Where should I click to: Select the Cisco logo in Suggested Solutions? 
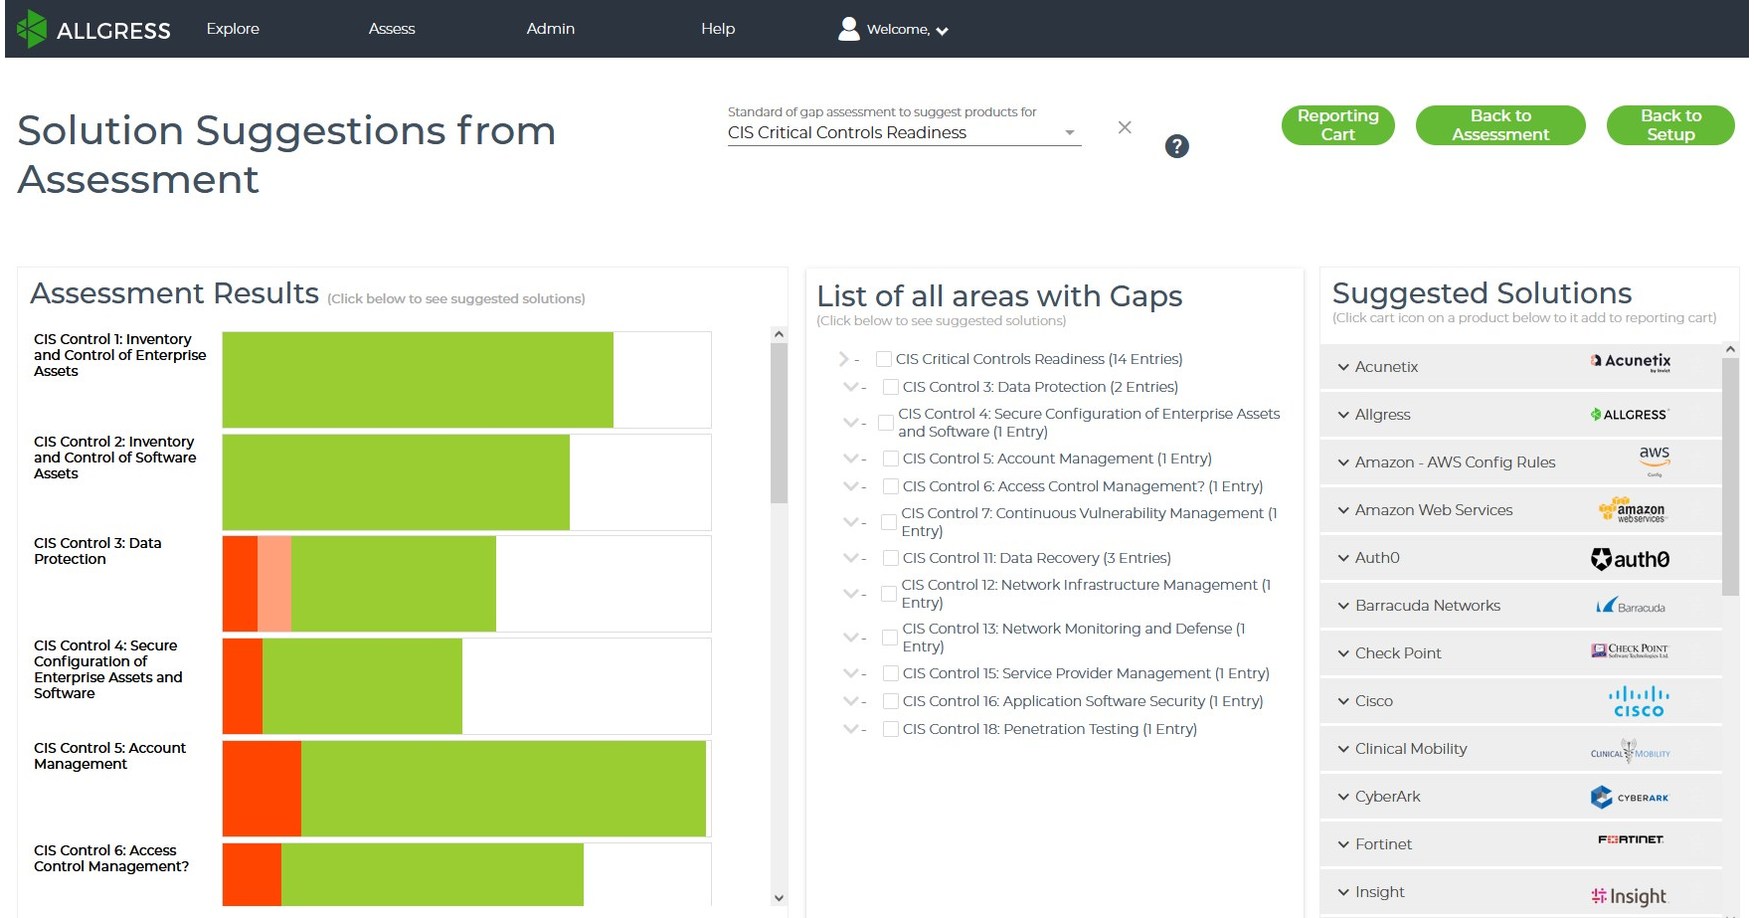(x=1639, y=700)
